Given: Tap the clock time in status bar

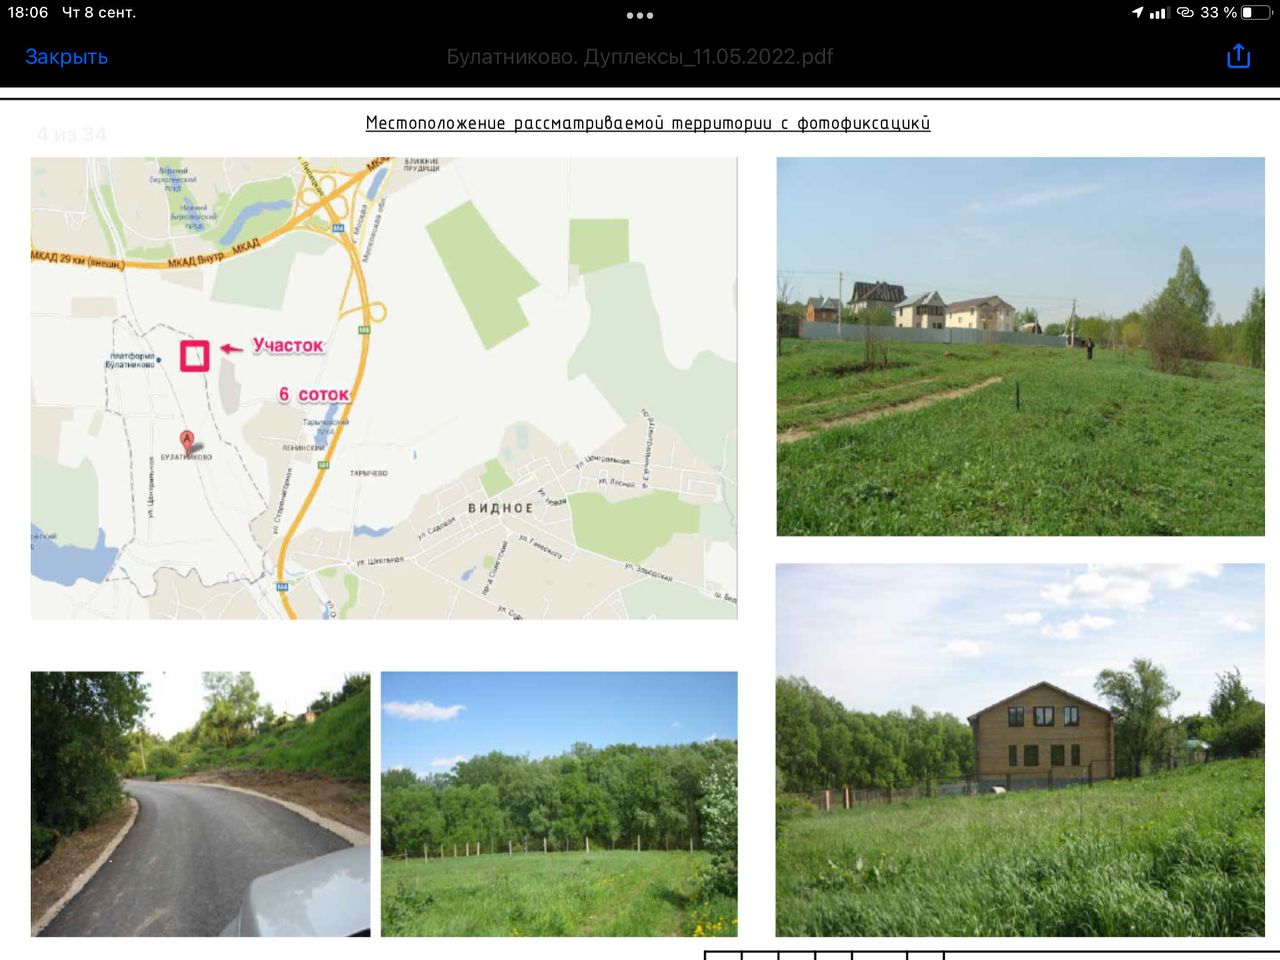Looking at the screenshot, I should pos(28,13).
